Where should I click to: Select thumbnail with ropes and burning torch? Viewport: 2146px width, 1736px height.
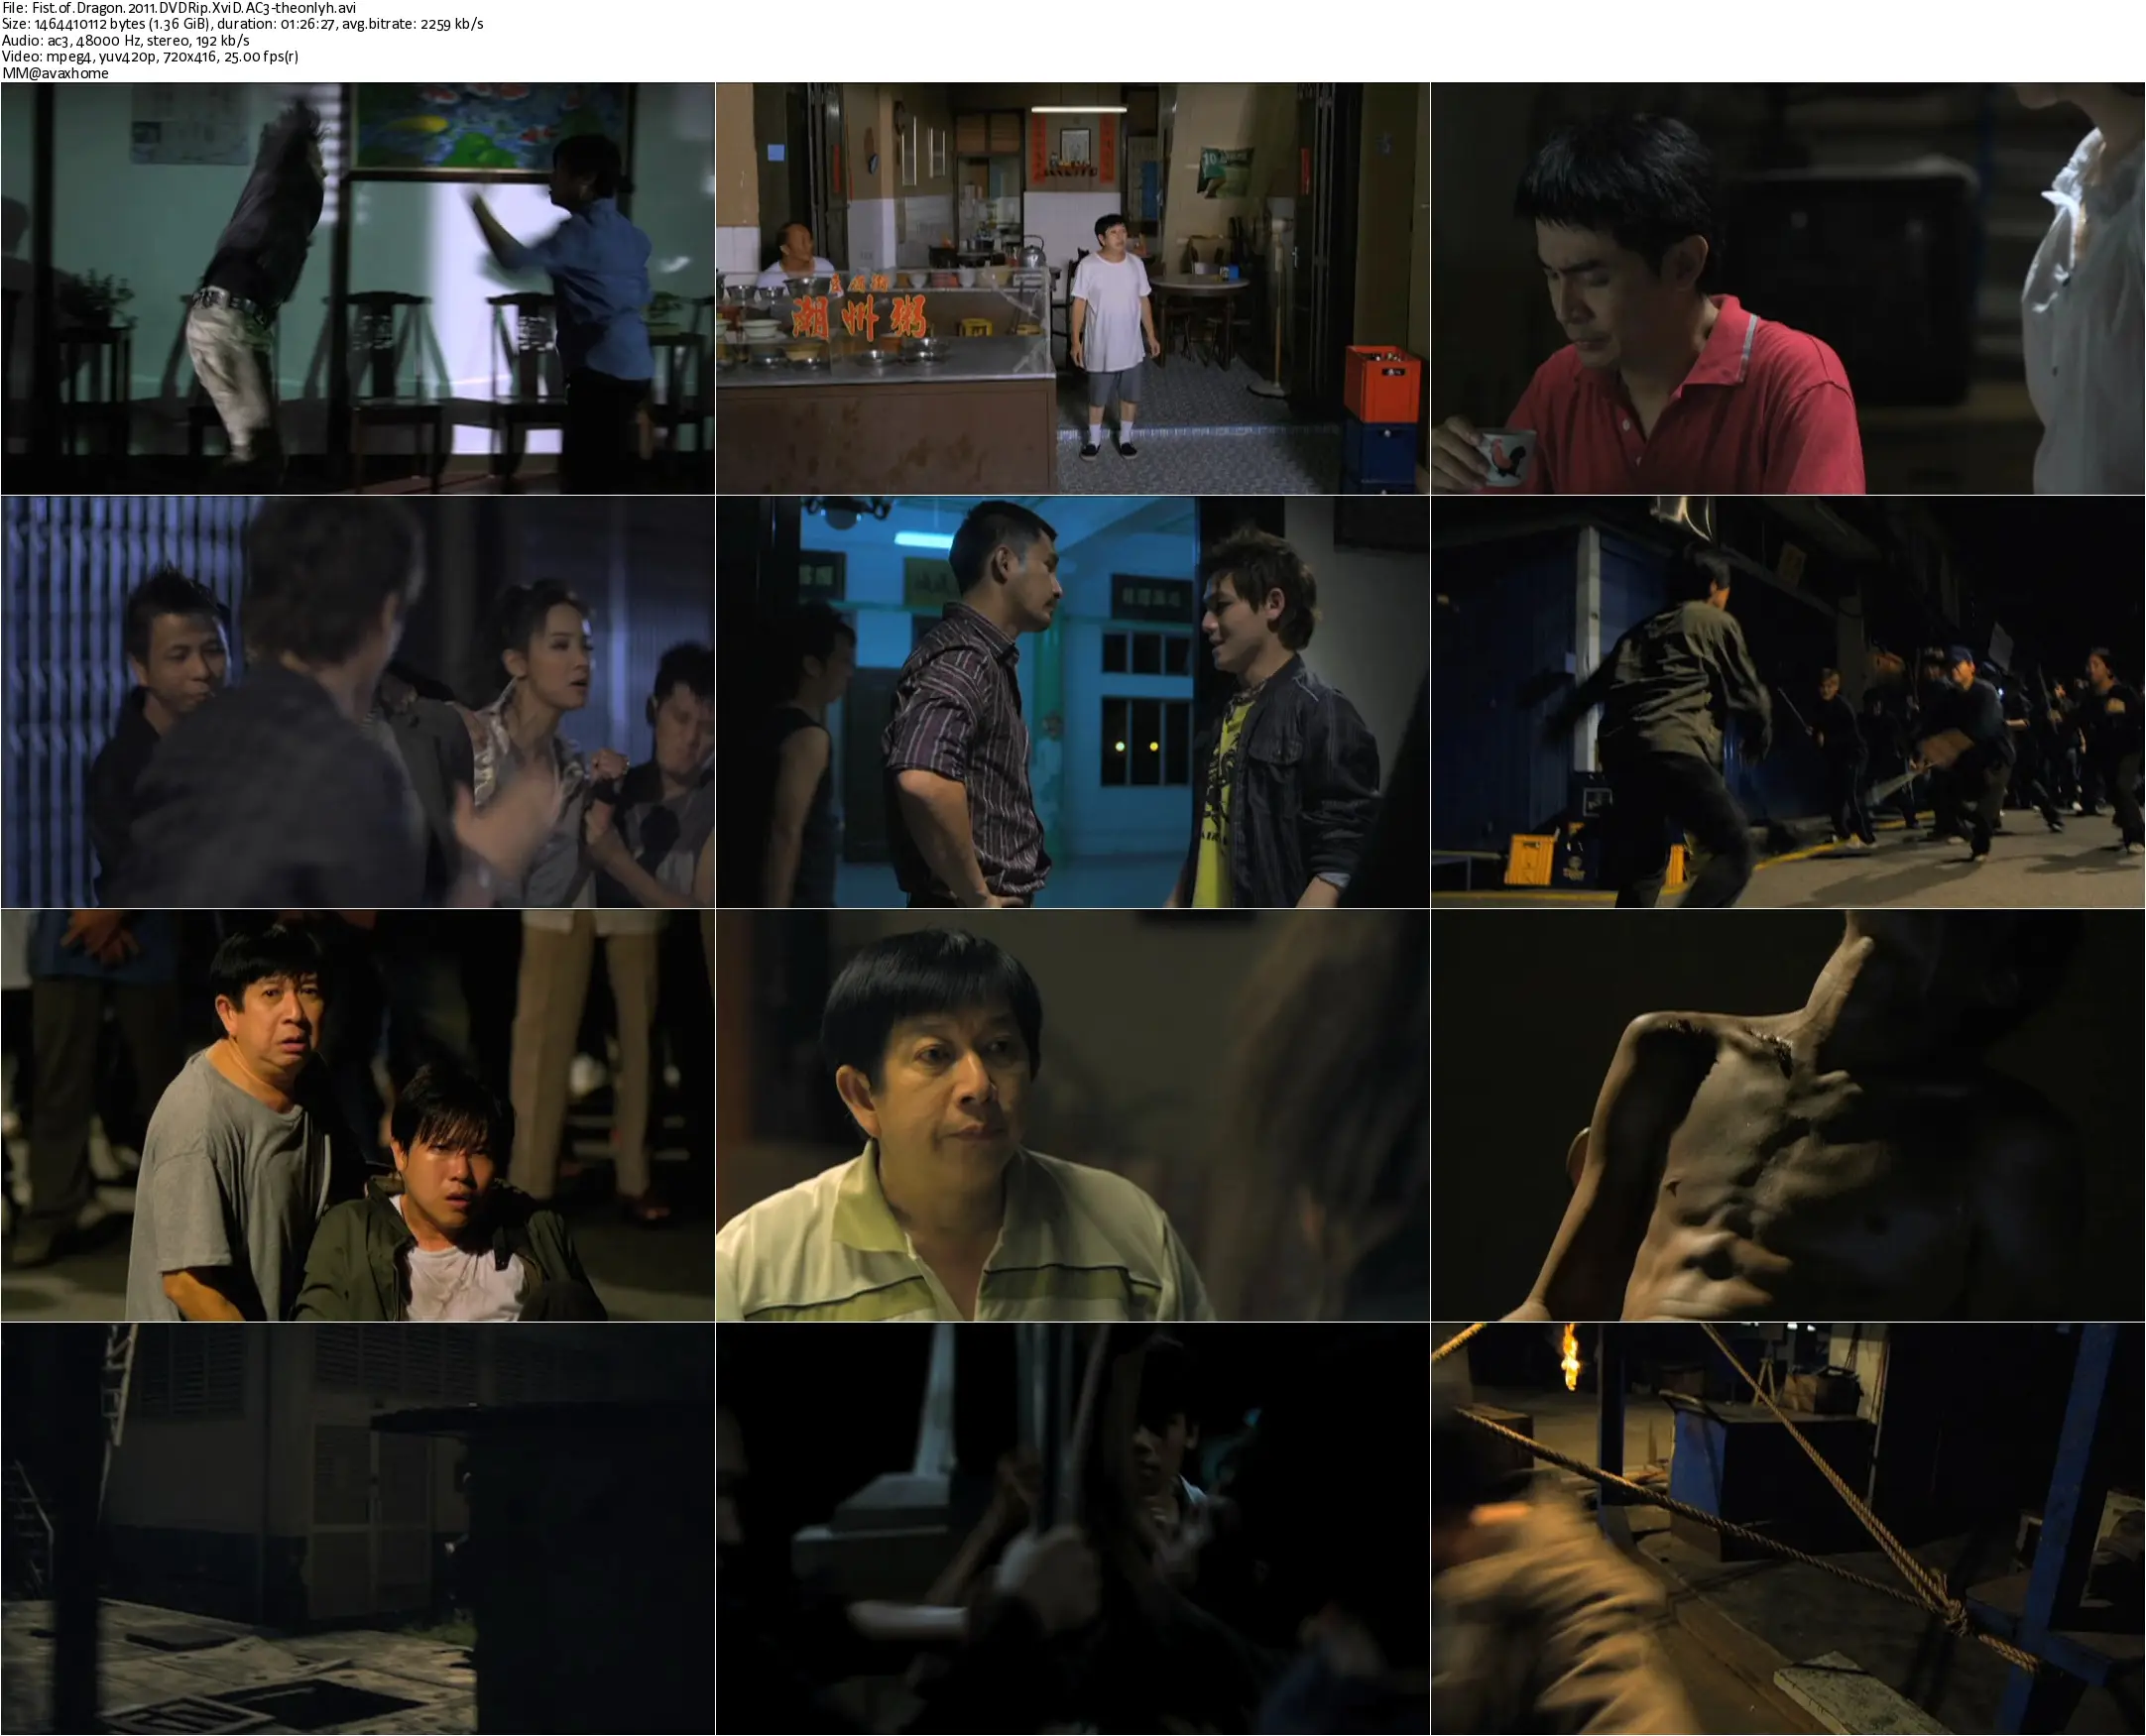coord(1788,1529)
